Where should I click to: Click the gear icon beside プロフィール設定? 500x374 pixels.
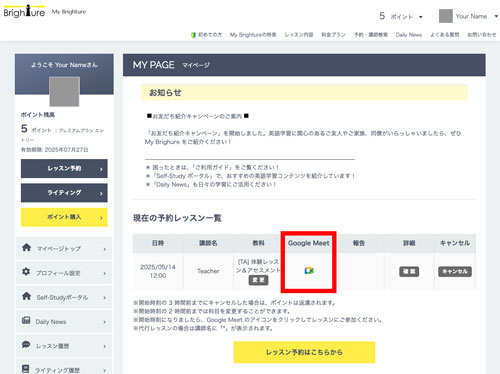coord(26,271)
